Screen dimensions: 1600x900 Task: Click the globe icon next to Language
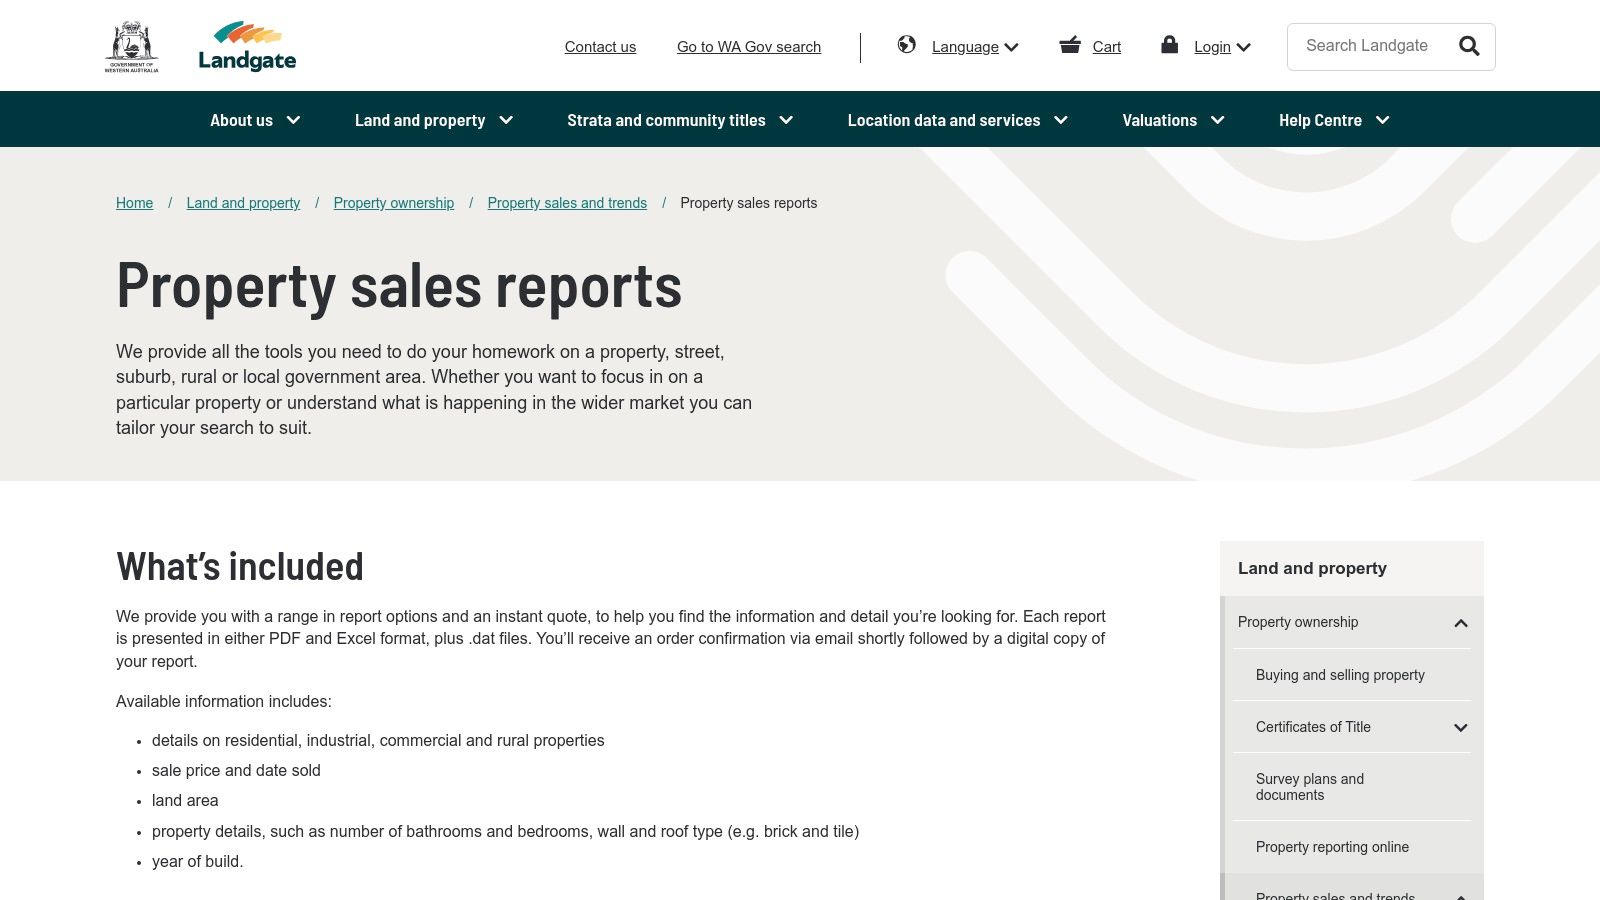pyautogui.click(x=906, y=45)
